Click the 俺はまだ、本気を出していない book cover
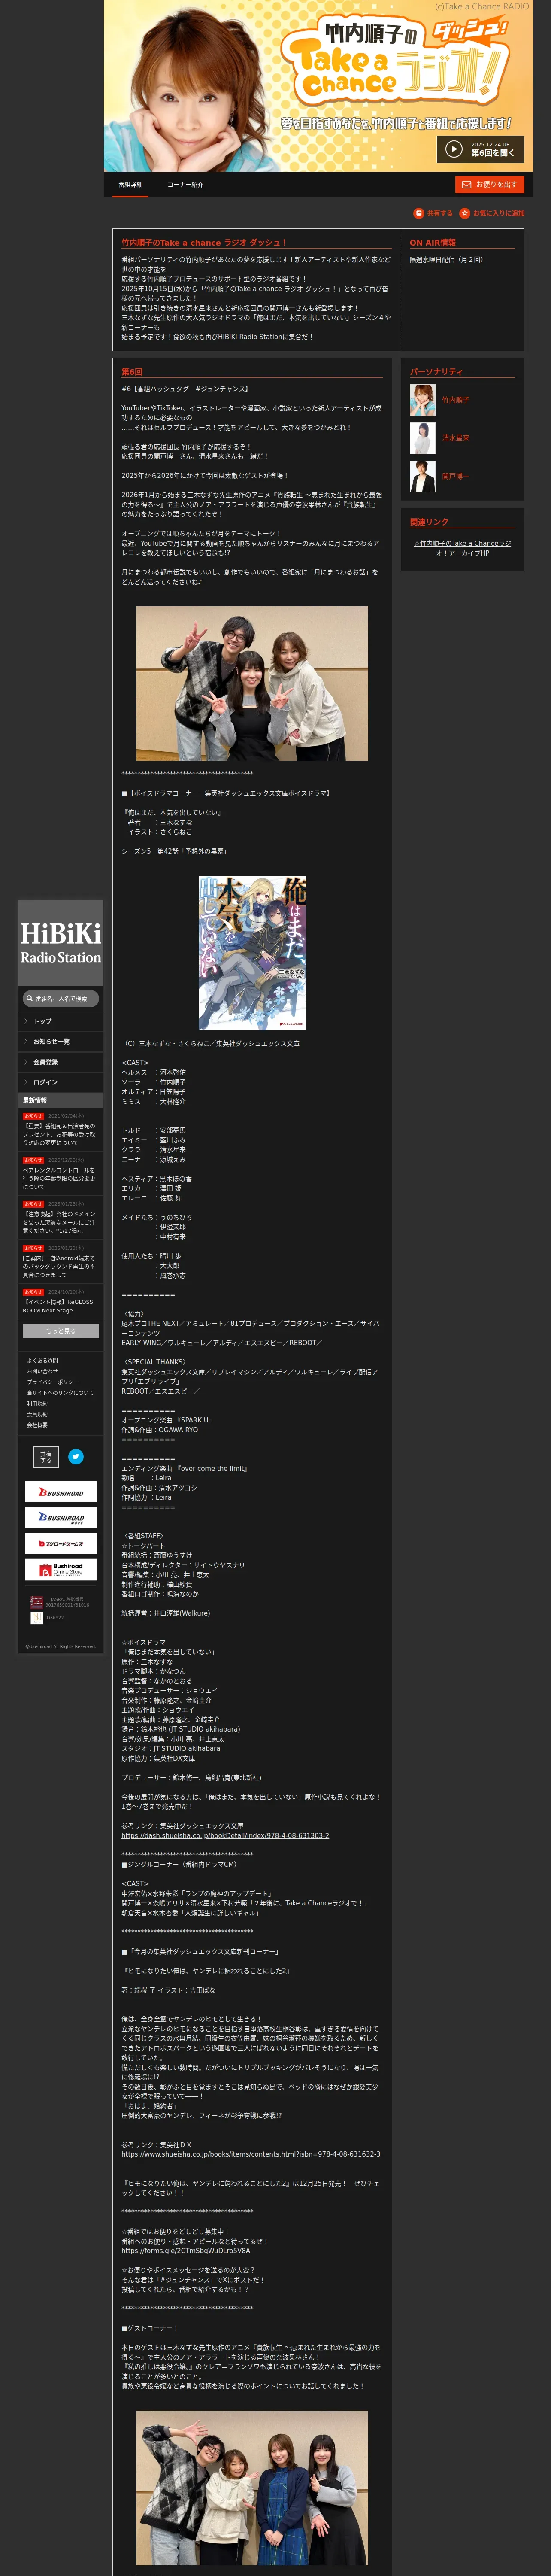The image size is (551, 2576). (x=252, y=953)
